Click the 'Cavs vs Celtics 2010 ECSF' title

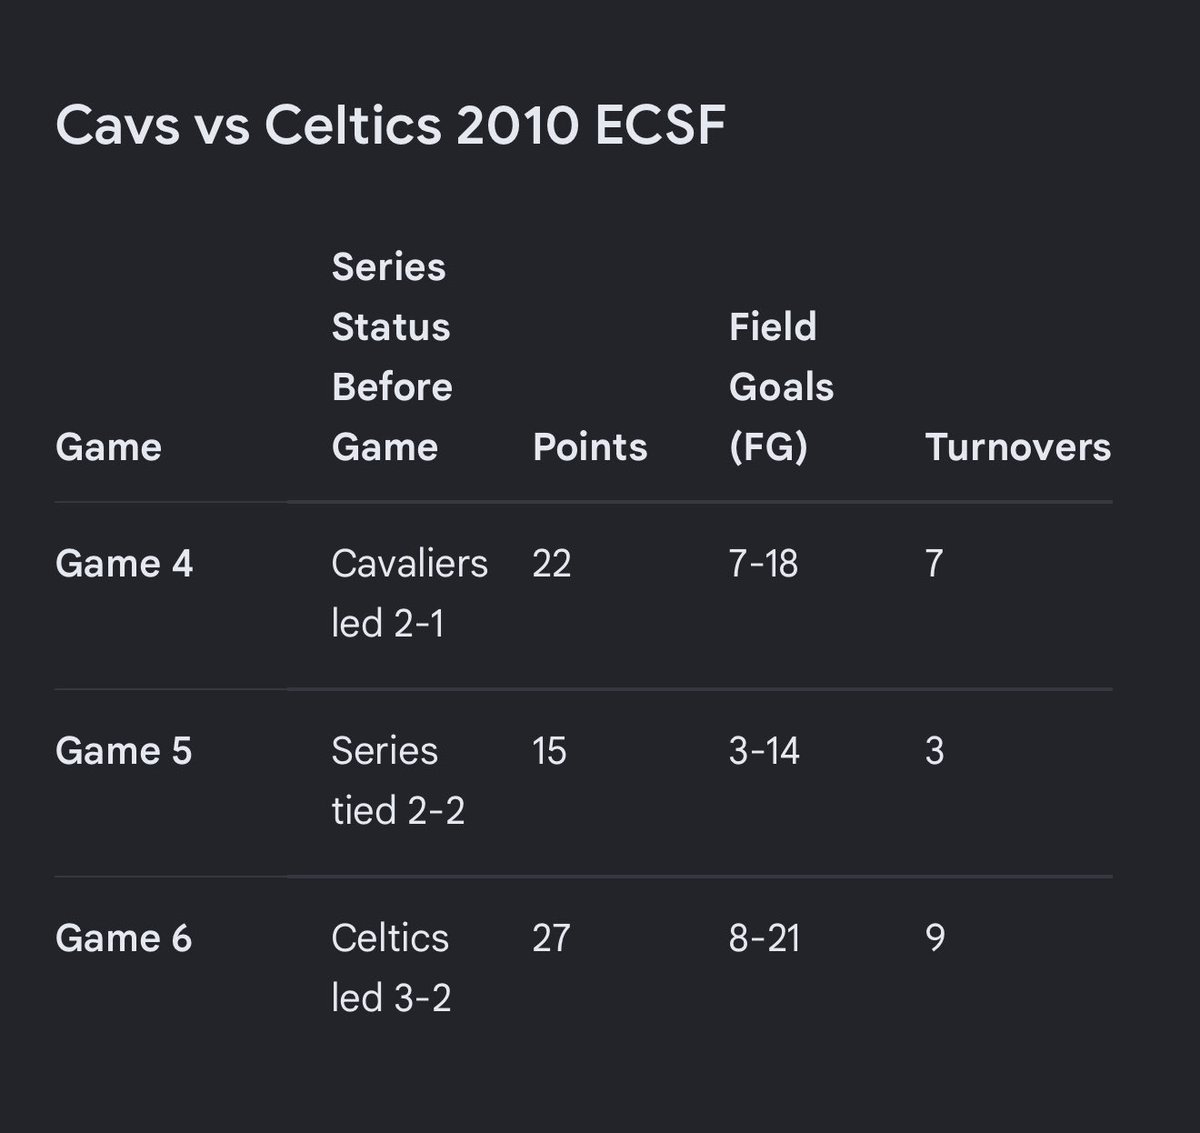[390, 126]
